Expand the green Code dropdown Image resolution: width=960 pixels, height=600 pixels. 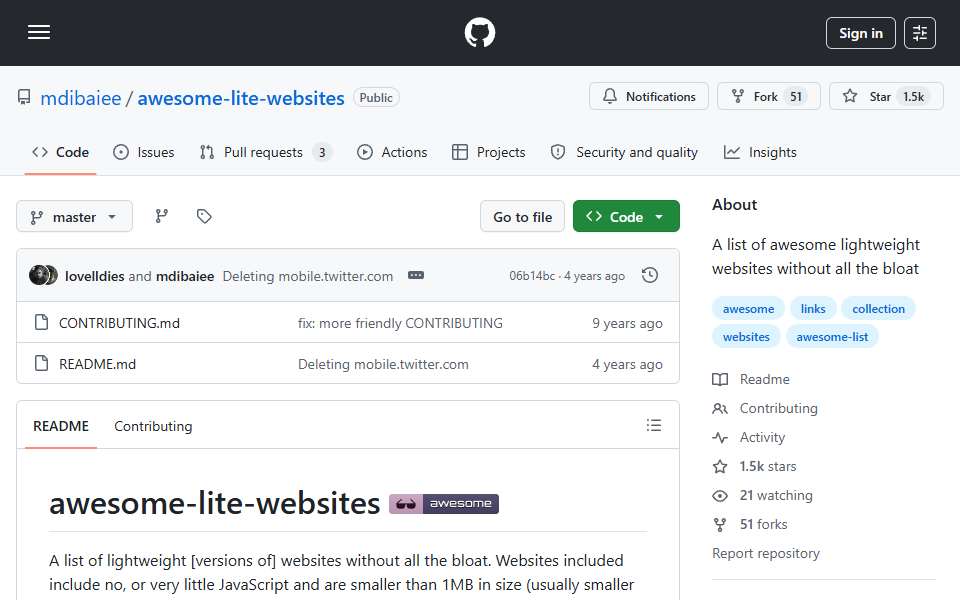(x=626, y=217)
